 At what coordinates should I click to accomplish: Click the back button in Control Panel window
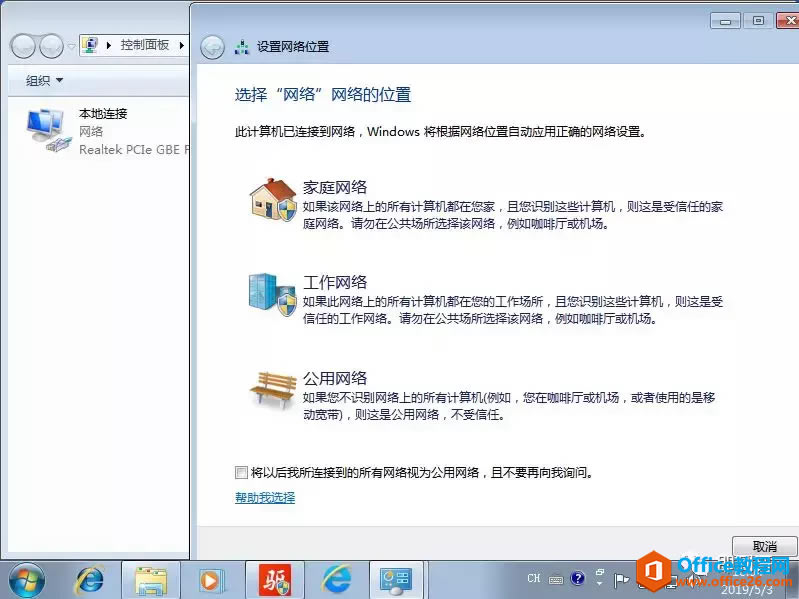click(x=22, y=46)
